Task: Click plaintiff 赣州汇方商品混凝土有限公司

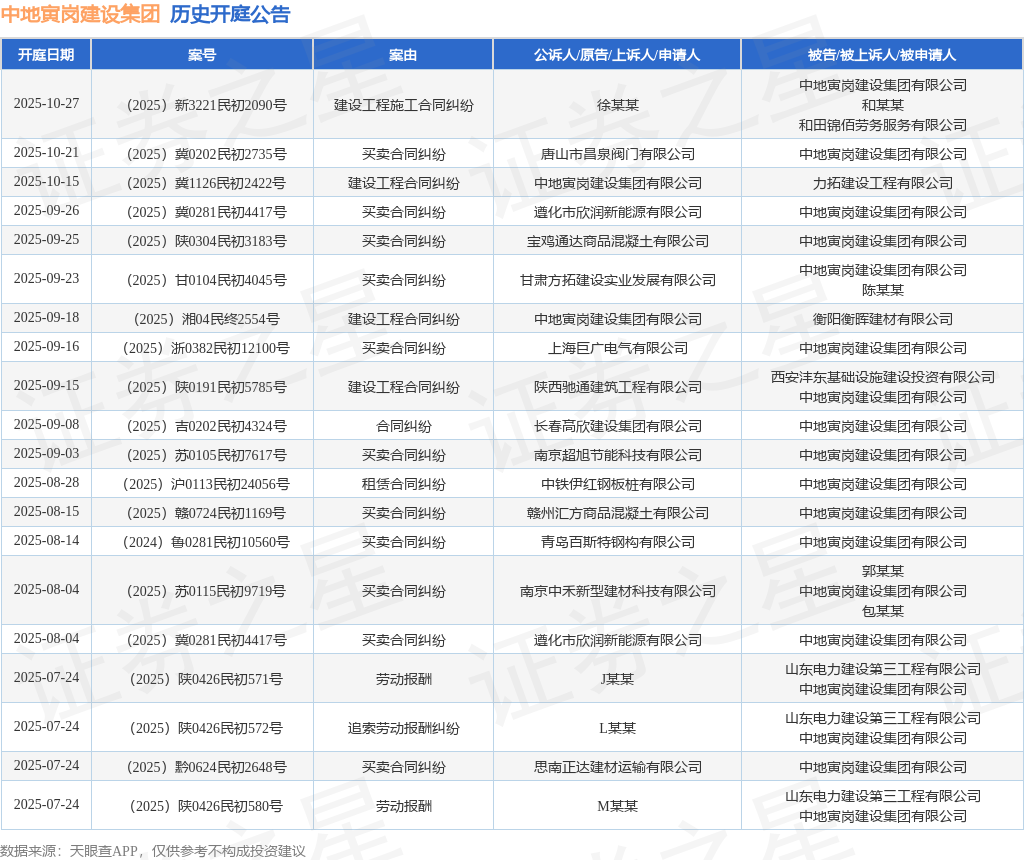Action: click(x=618, y=513)
